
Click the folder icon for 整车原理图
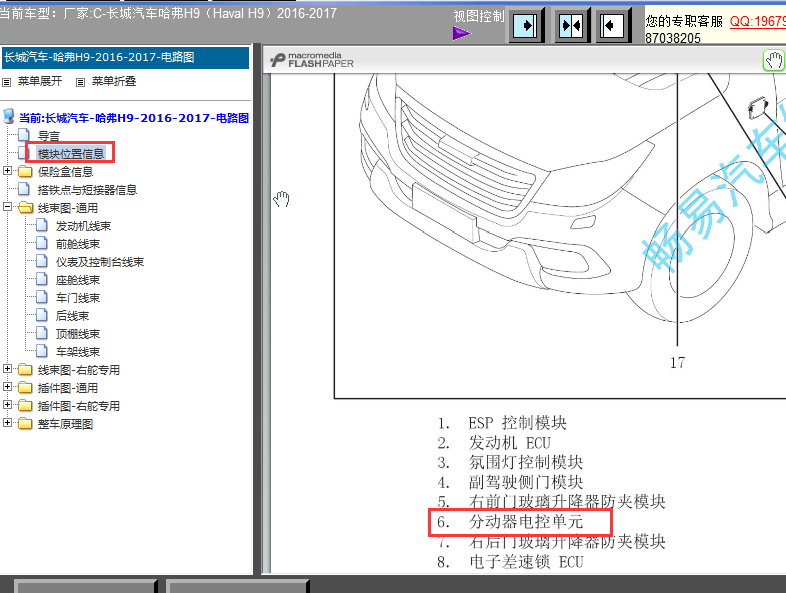coord(25,424)
